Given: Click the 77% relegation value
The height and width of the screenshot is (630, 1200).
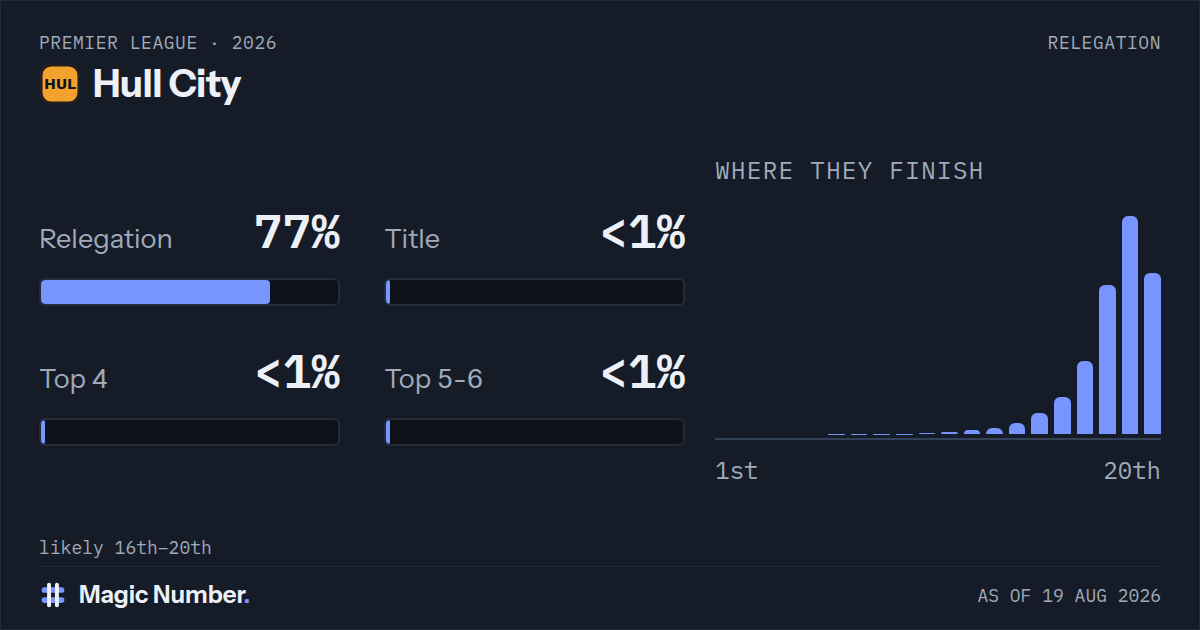Looking at the screenshot, I should click(298, 233).
